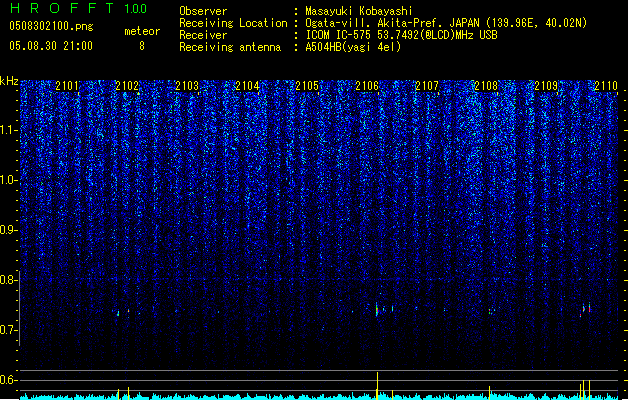Click the ICOM IC-575 receiver text
Screen dimensions: 629x400
[401, 35]
